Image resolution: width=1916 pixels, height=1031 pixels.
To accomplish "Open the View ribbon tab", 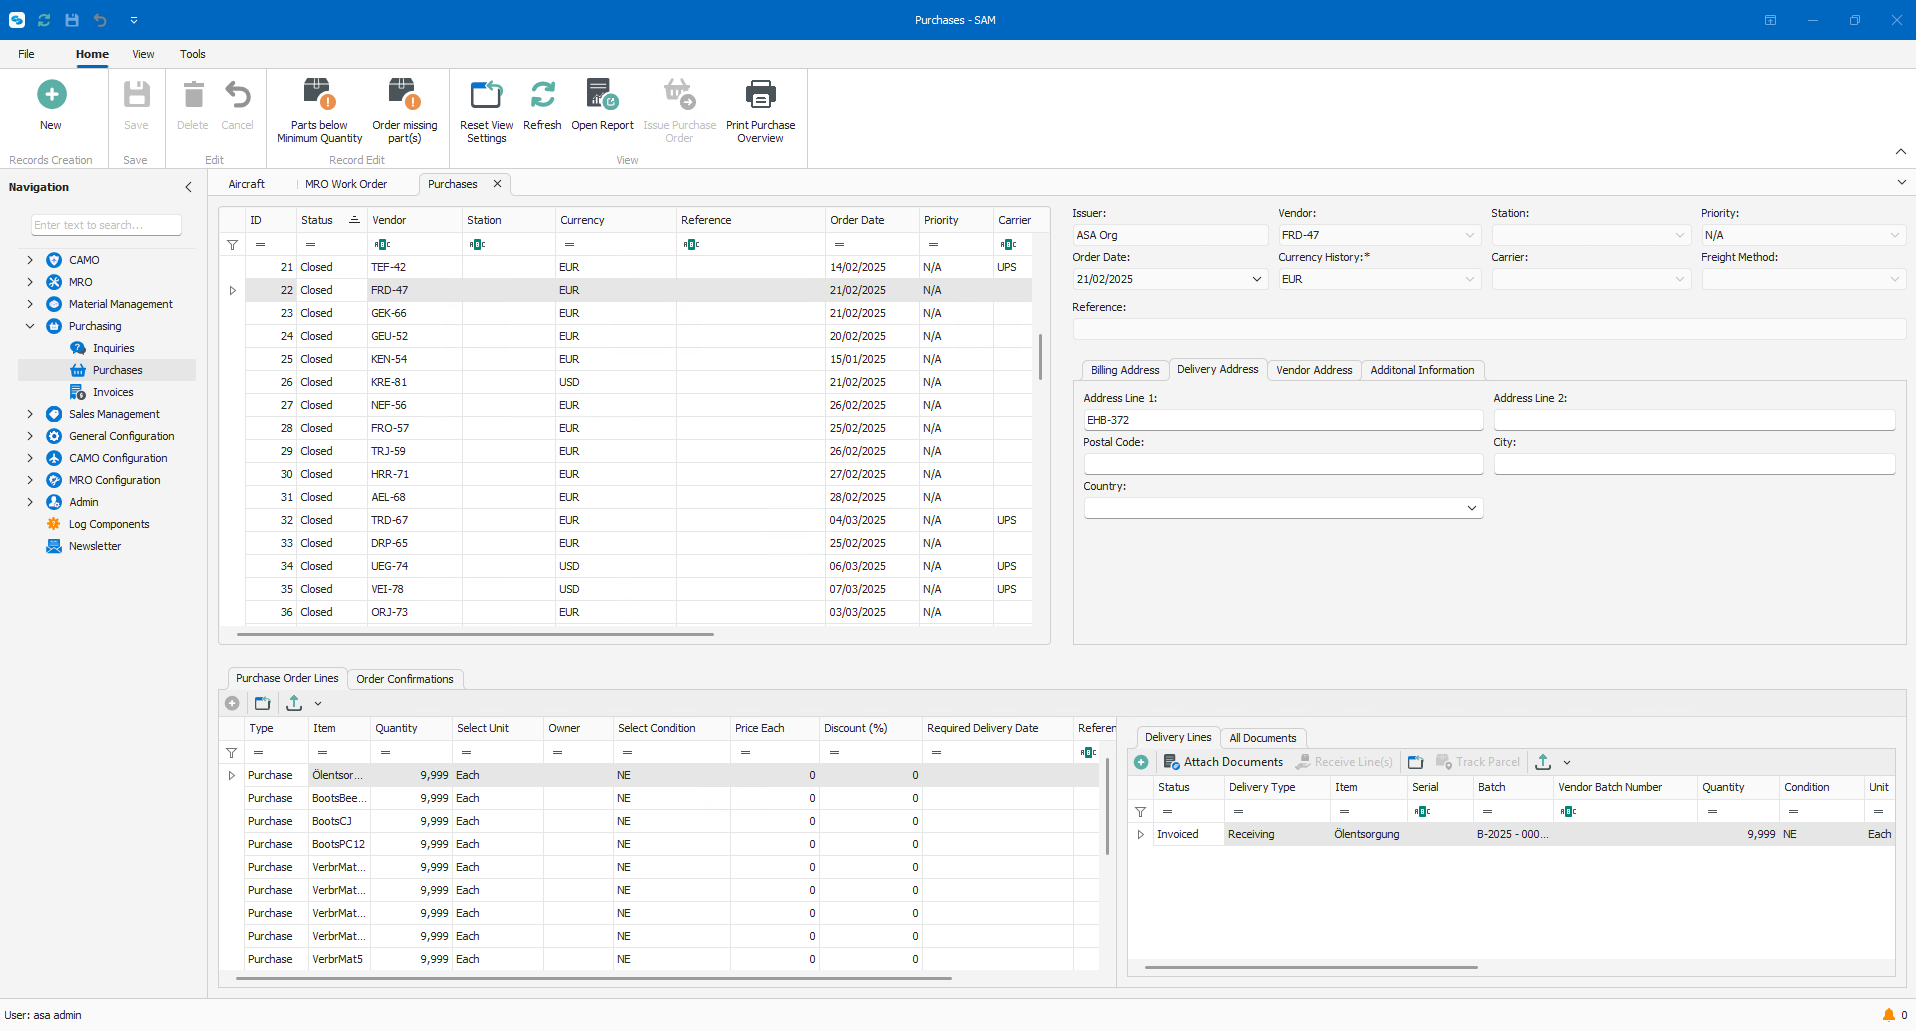I will [x=143, y=54].
